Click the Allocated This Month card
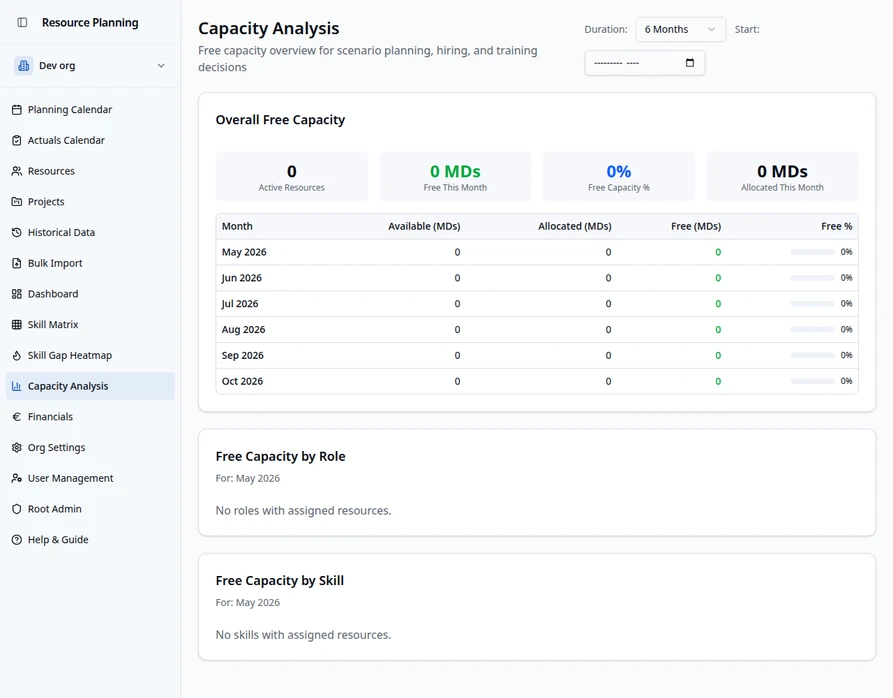This screenshot has width=893, height=698. [x=782, y=176]
